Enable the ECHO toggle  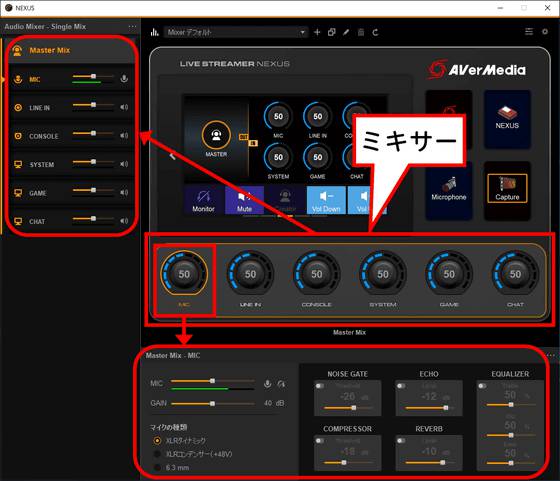(401, 386)
